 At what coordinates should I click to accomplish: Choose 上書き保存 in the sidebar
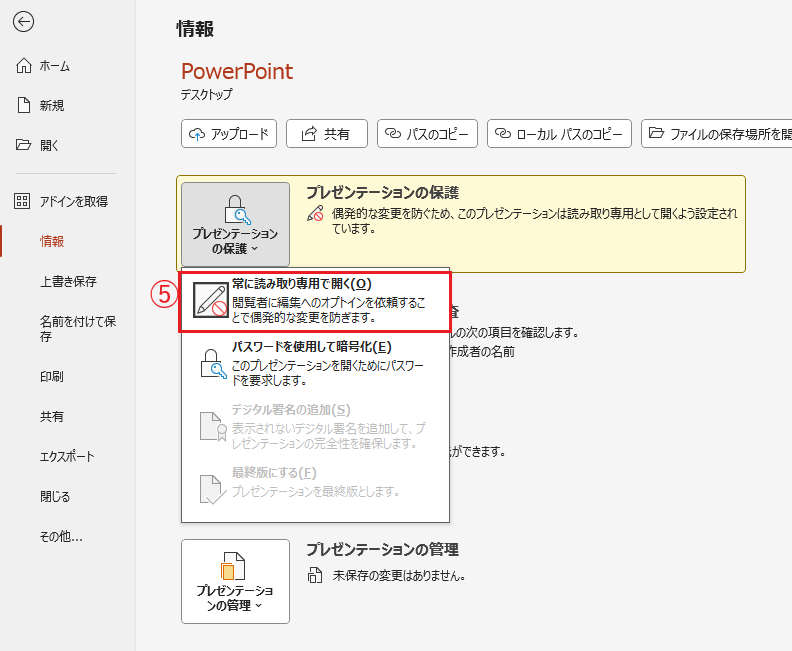coord(68,281)
